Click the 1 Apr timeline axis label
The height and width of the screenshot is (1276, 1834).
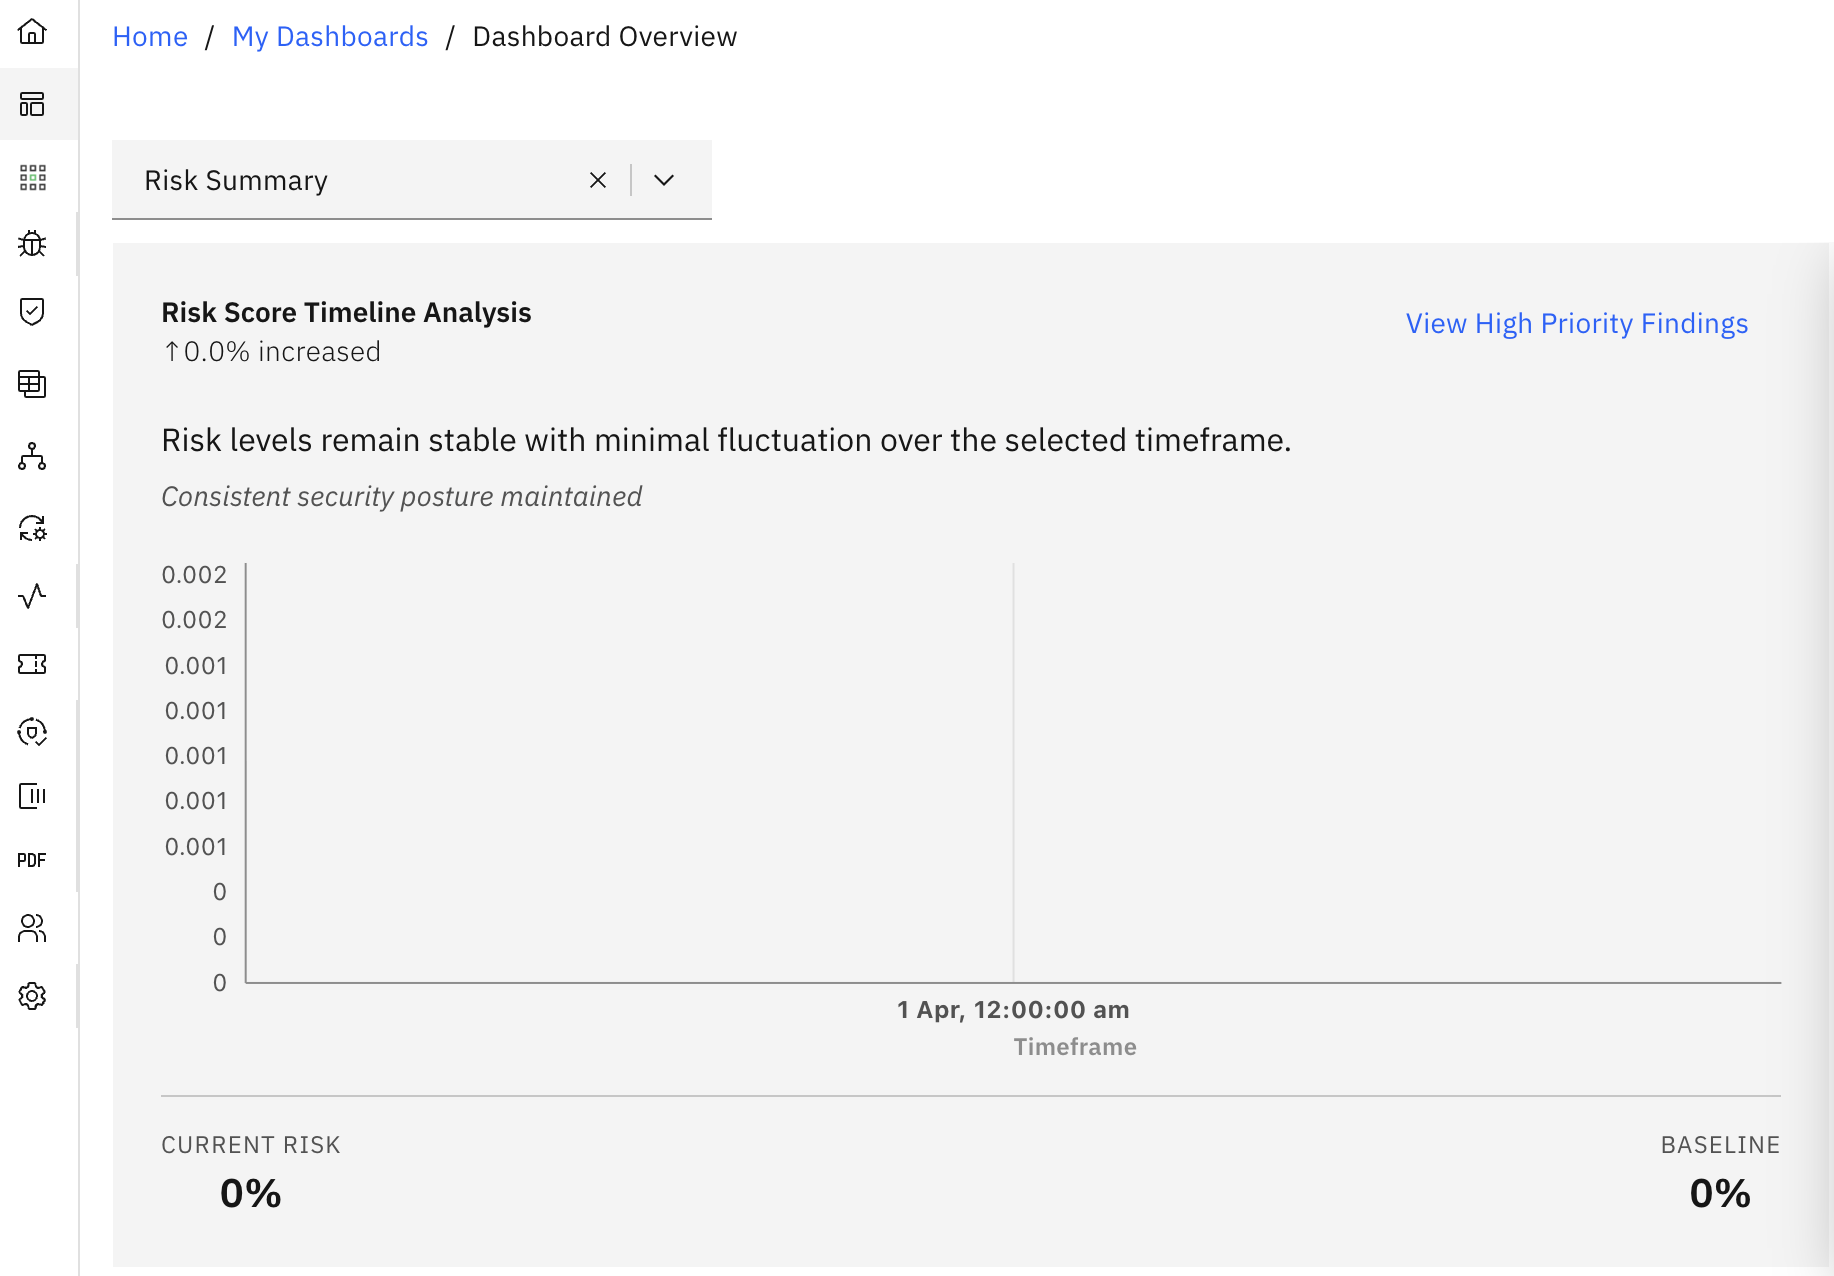tap(1013, 1010)
